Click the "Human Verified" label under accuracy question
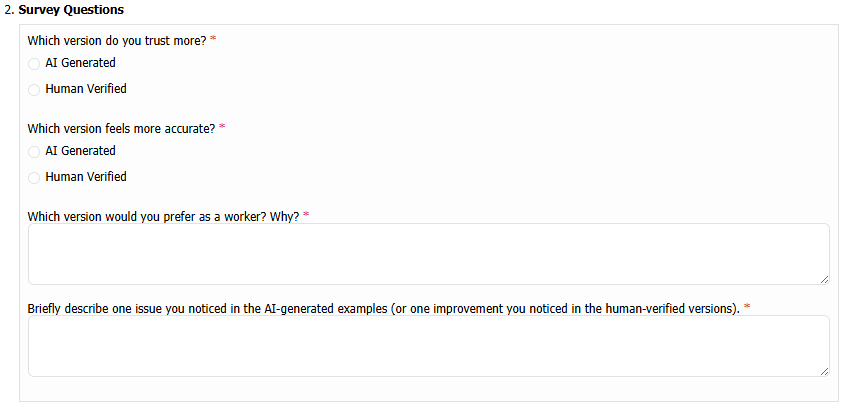This screenshot has width=844, height=405. 86,177
